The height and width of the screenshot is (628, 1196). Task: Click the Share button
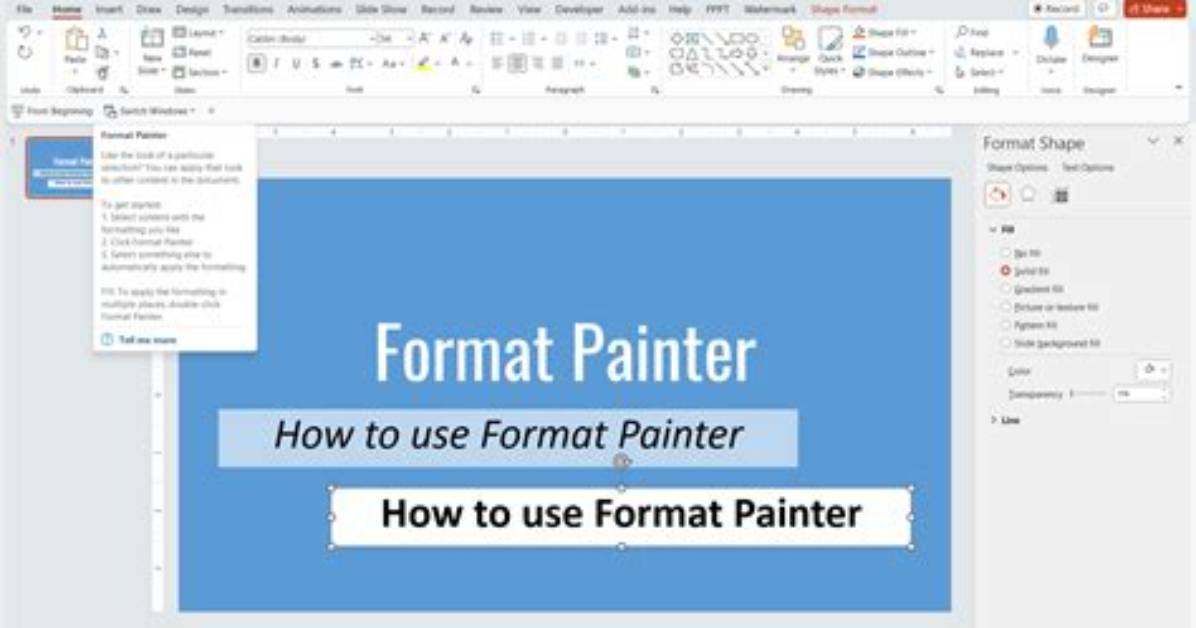click(1155, 8)
